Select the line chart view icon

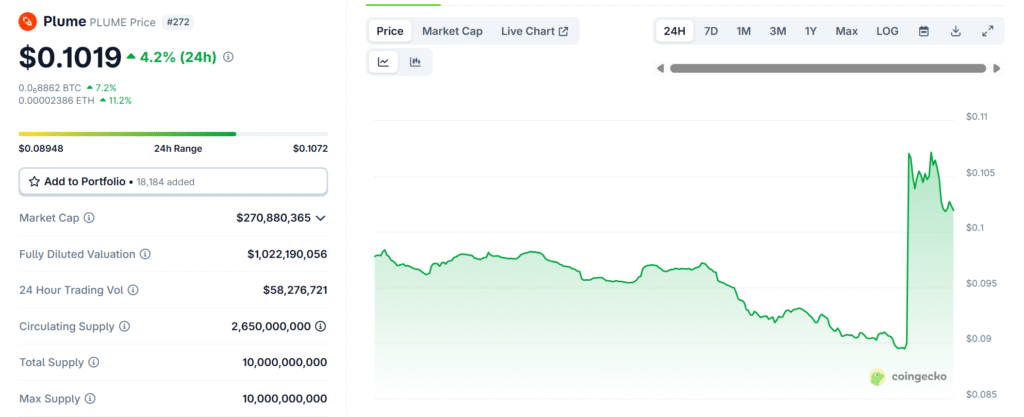pos(383,62)
